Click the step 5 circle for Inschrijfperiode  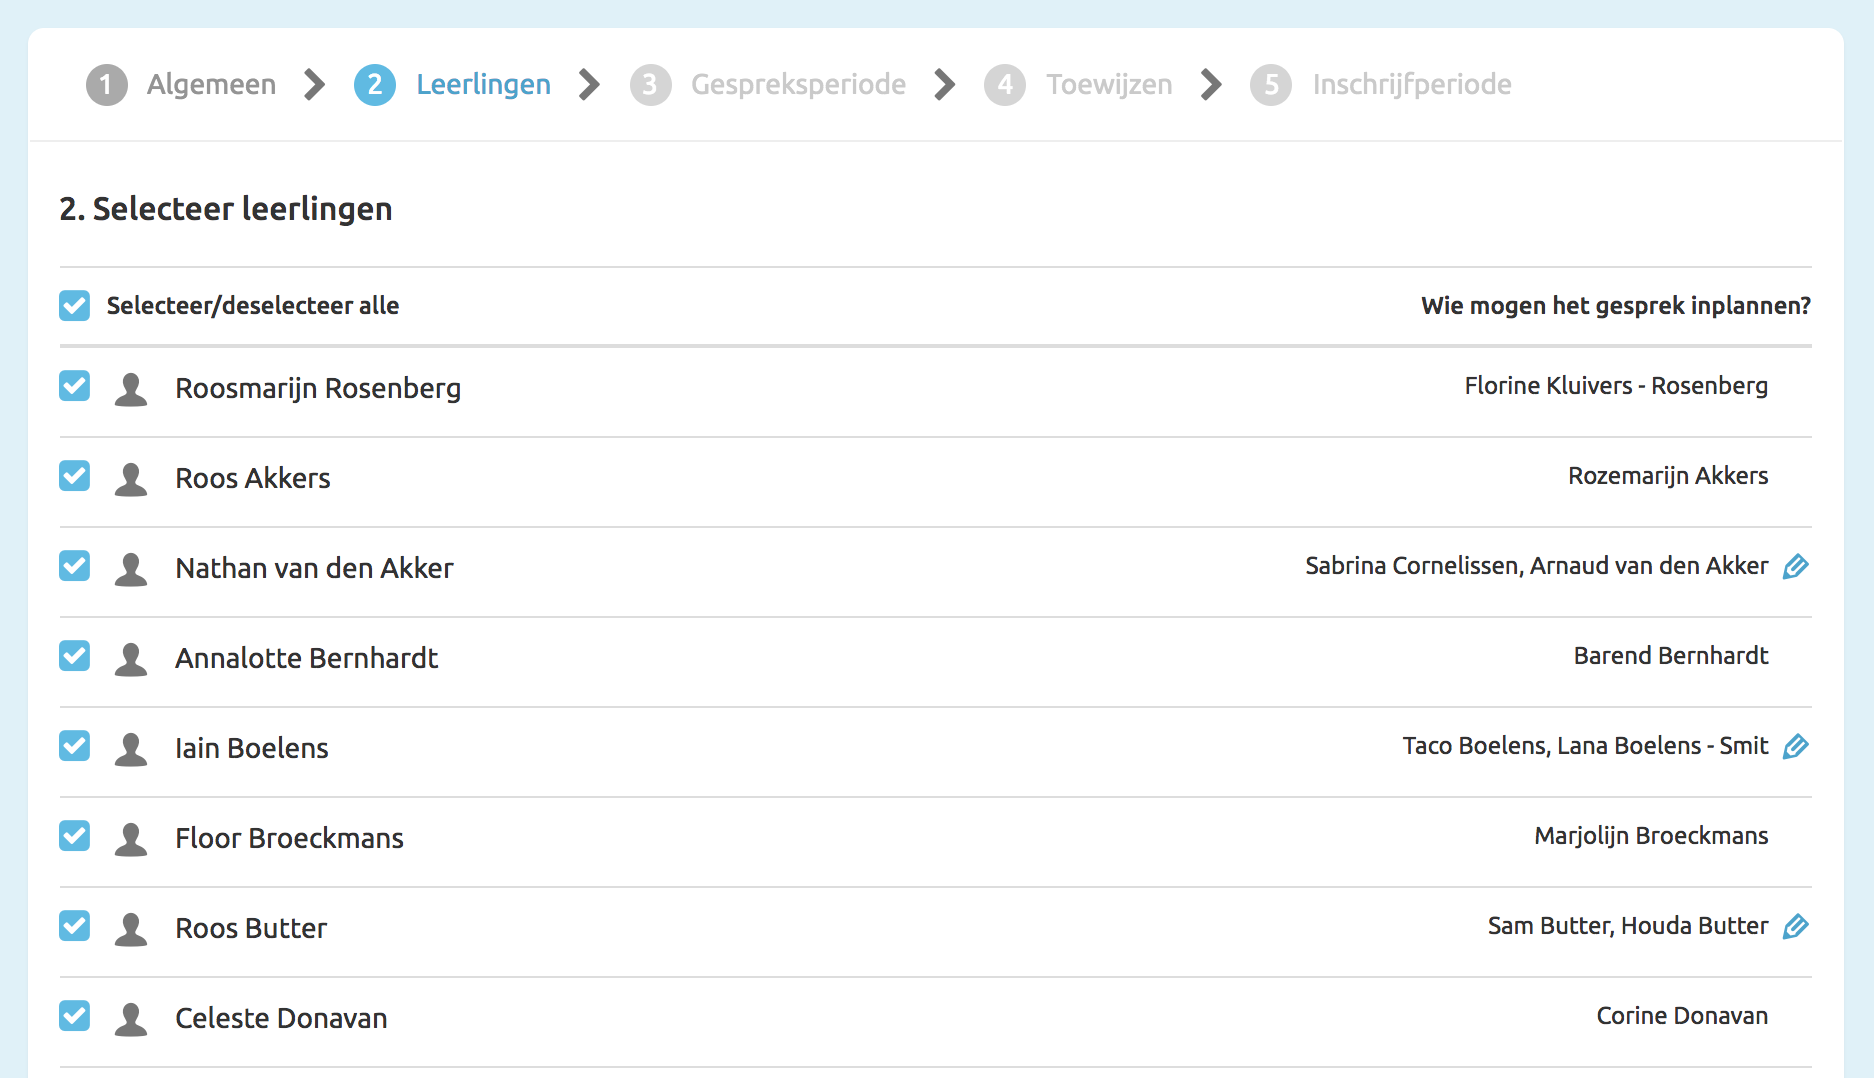[x=1271, y=84]
